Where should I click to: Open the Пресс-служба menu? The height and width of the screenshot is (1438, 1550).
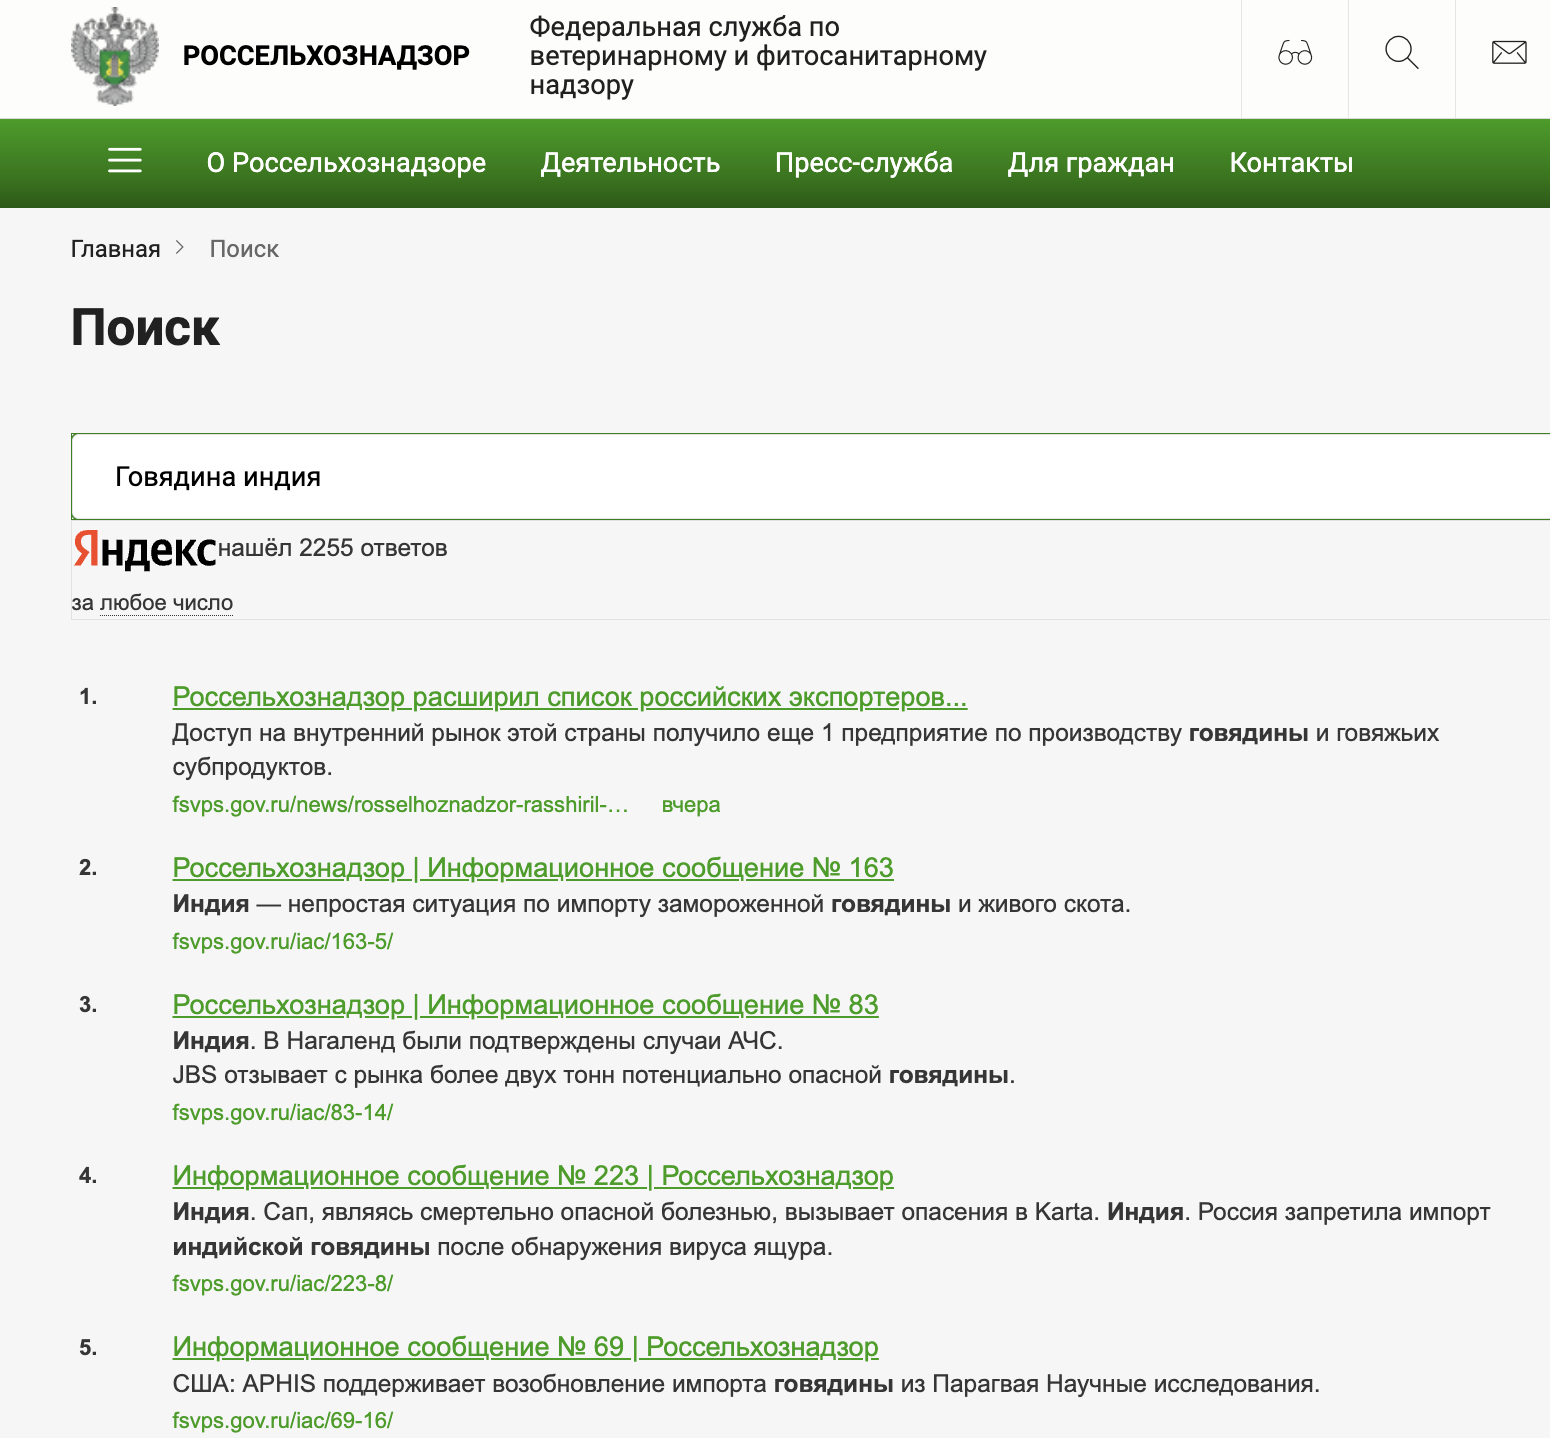point(864,162)
